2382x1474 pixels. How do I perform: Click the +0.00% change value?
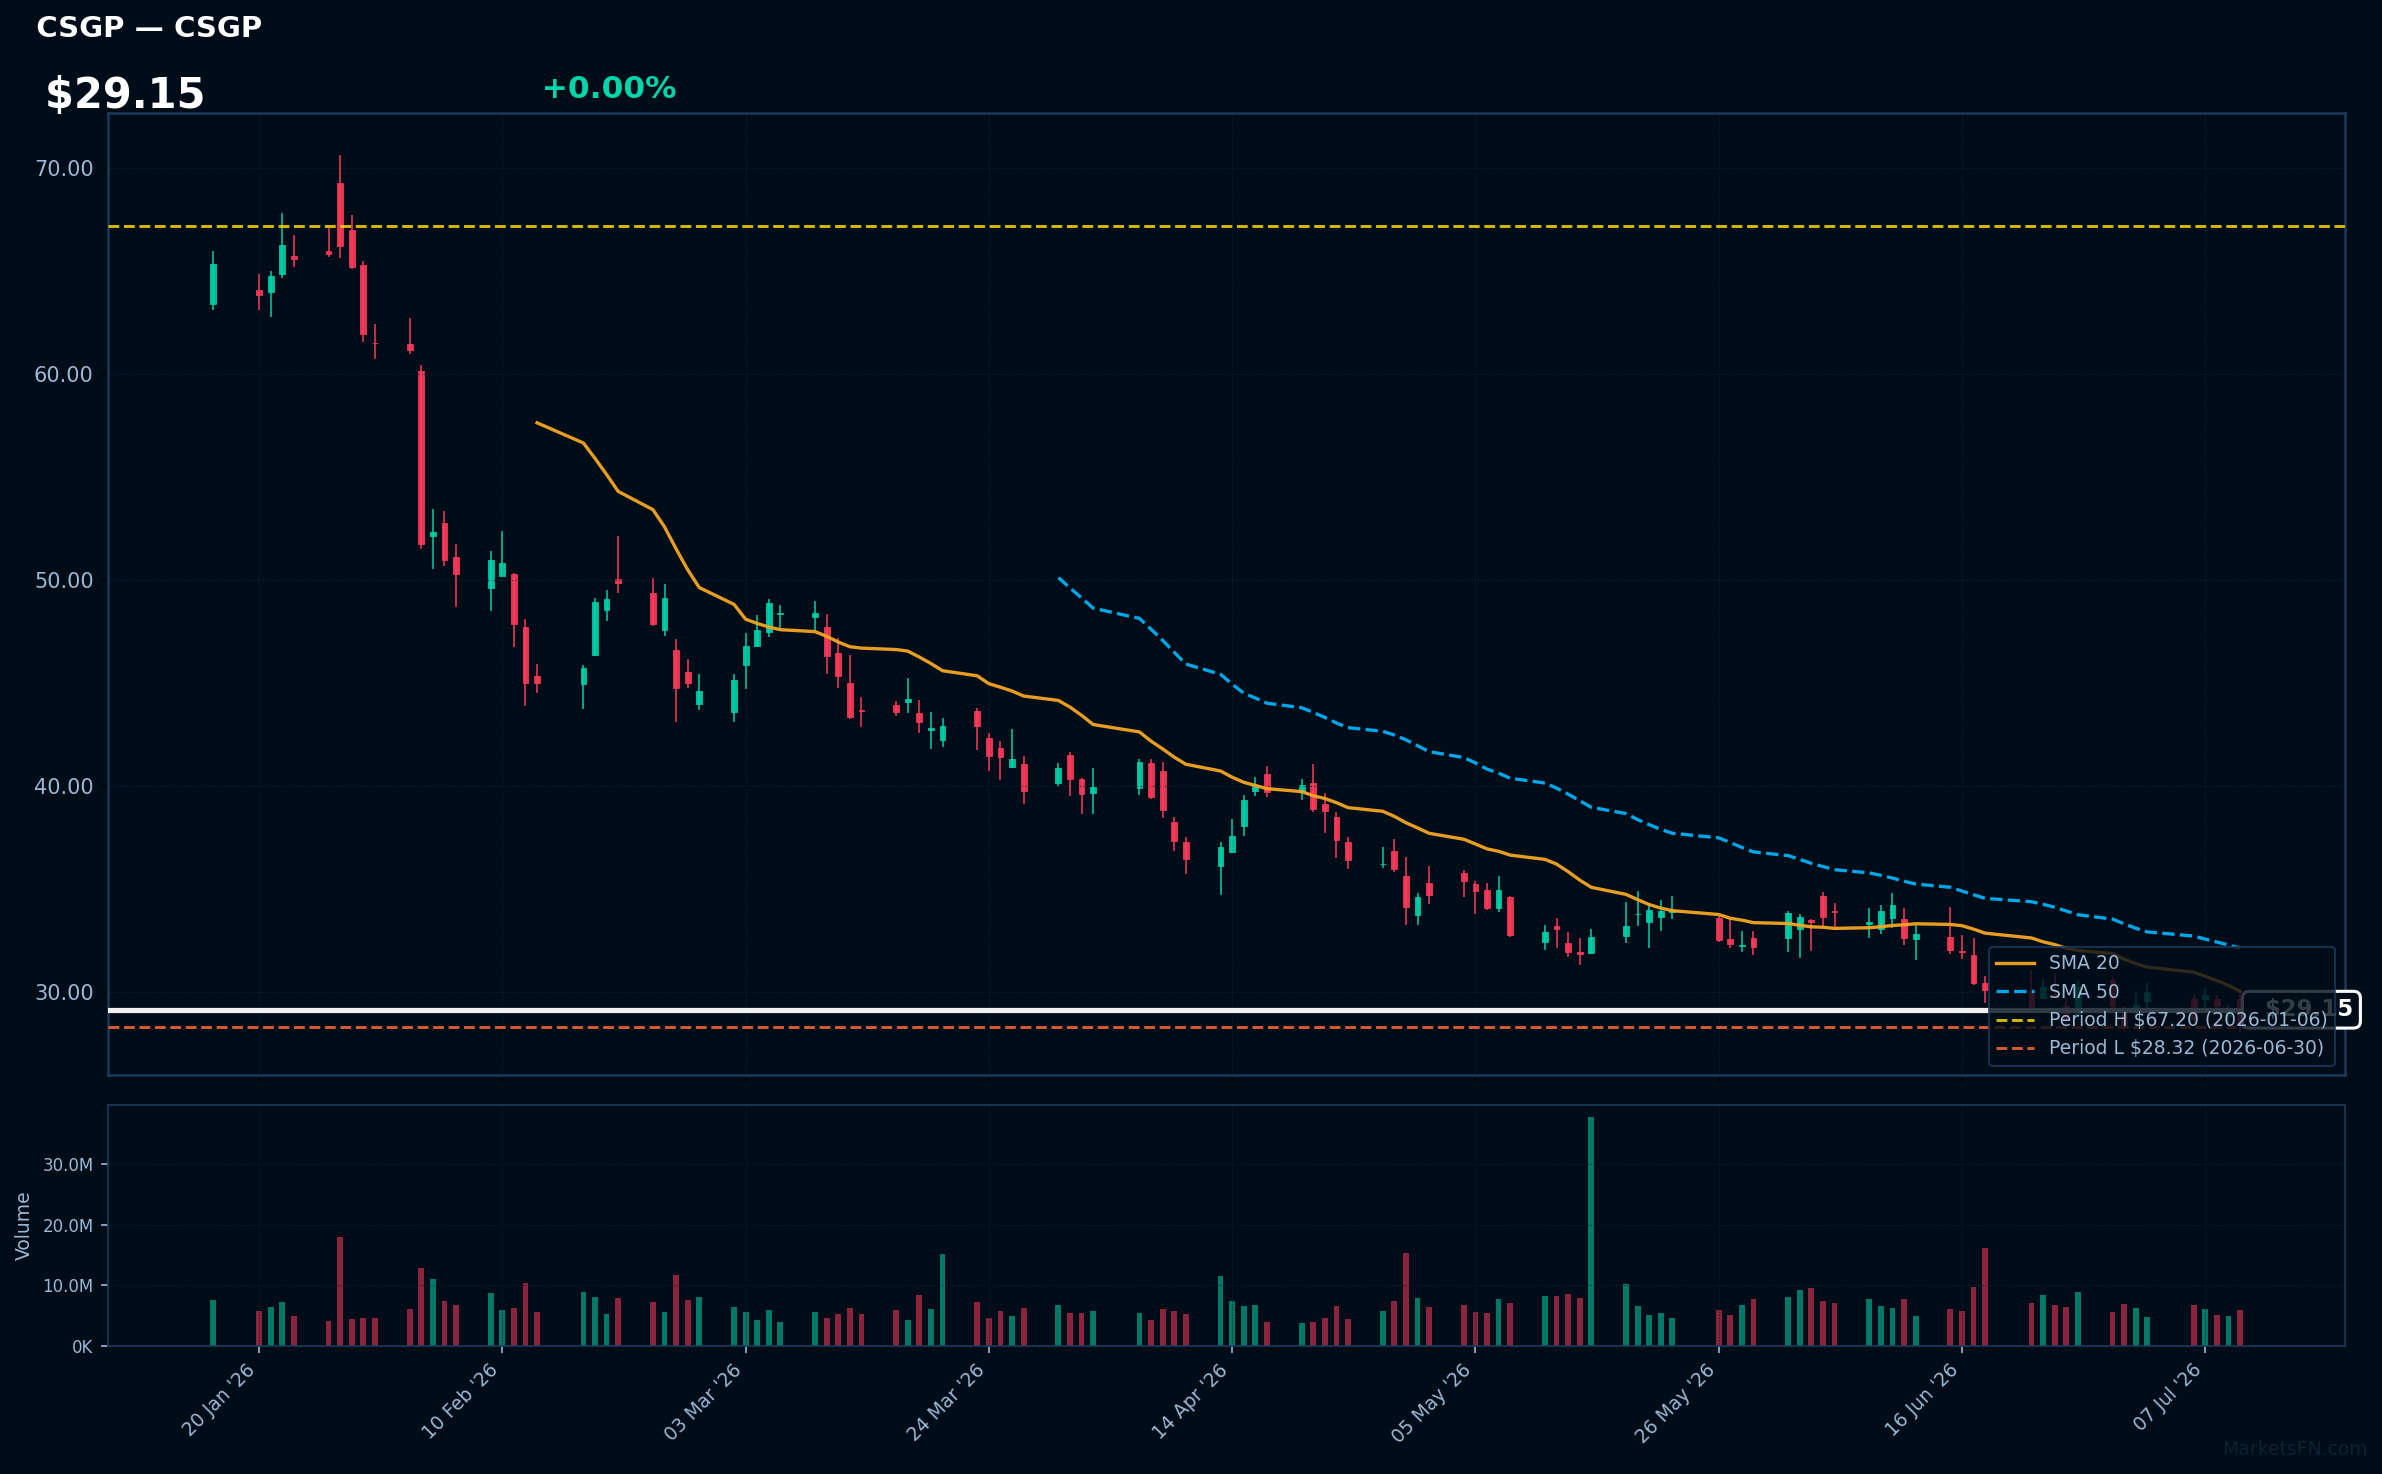(x=609, y=88)
